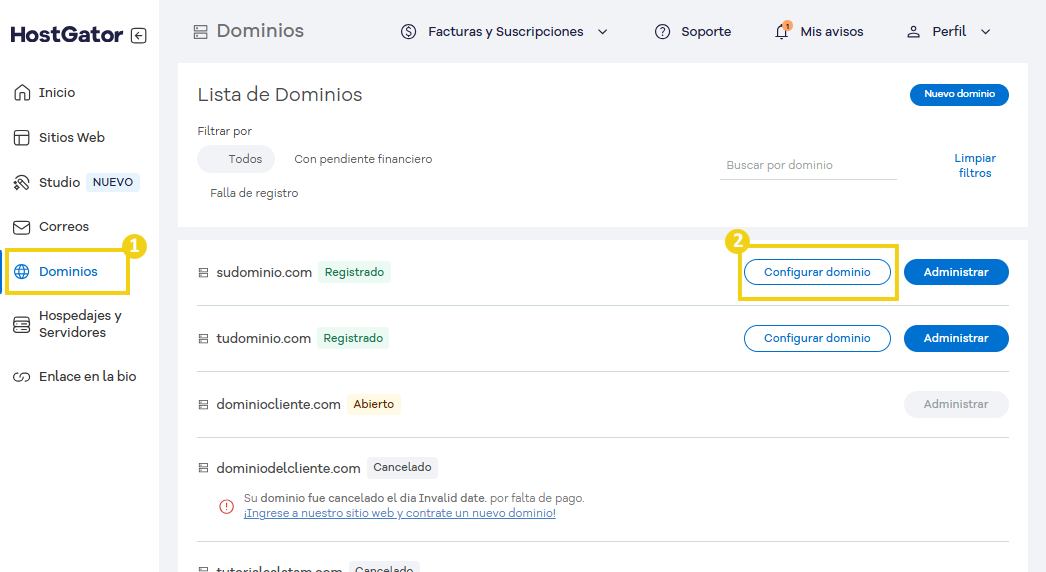
Task: Click the Correos envelope icon
Action: [x=21, y=228]
